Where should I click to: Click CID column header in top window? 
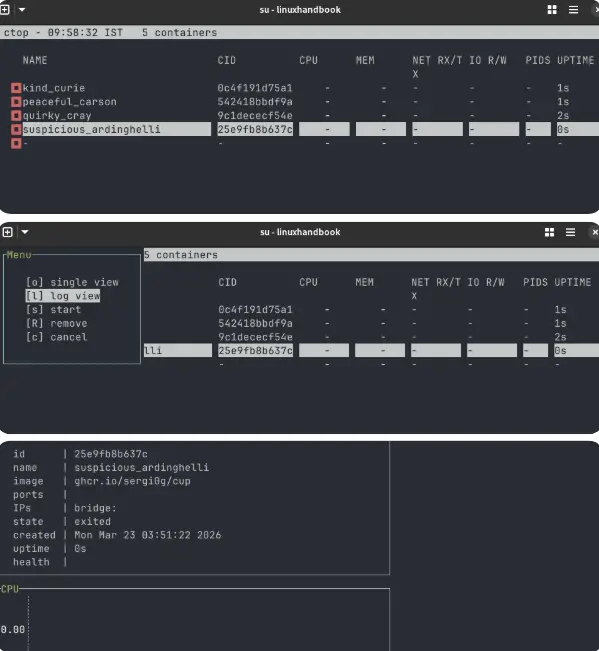tap(227, 61)
